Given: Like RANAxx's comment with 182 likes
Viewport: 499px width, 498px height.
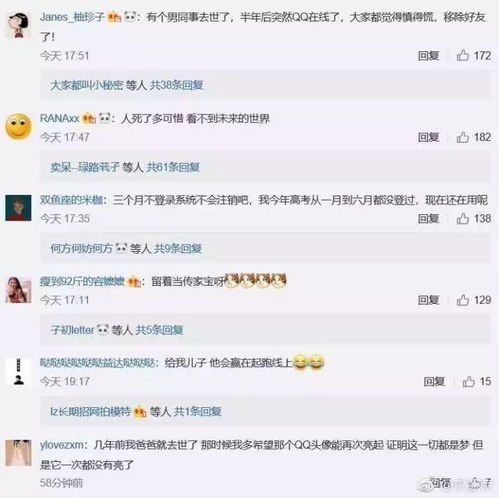Looking at the screenshot, I should 463,137.
